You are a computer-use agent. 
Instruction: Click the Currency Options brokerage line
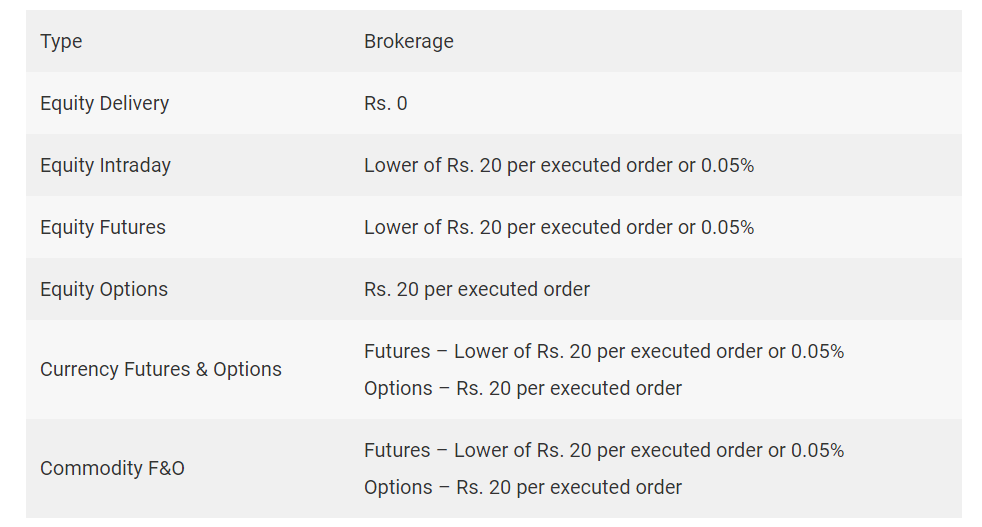pos(522,389)
